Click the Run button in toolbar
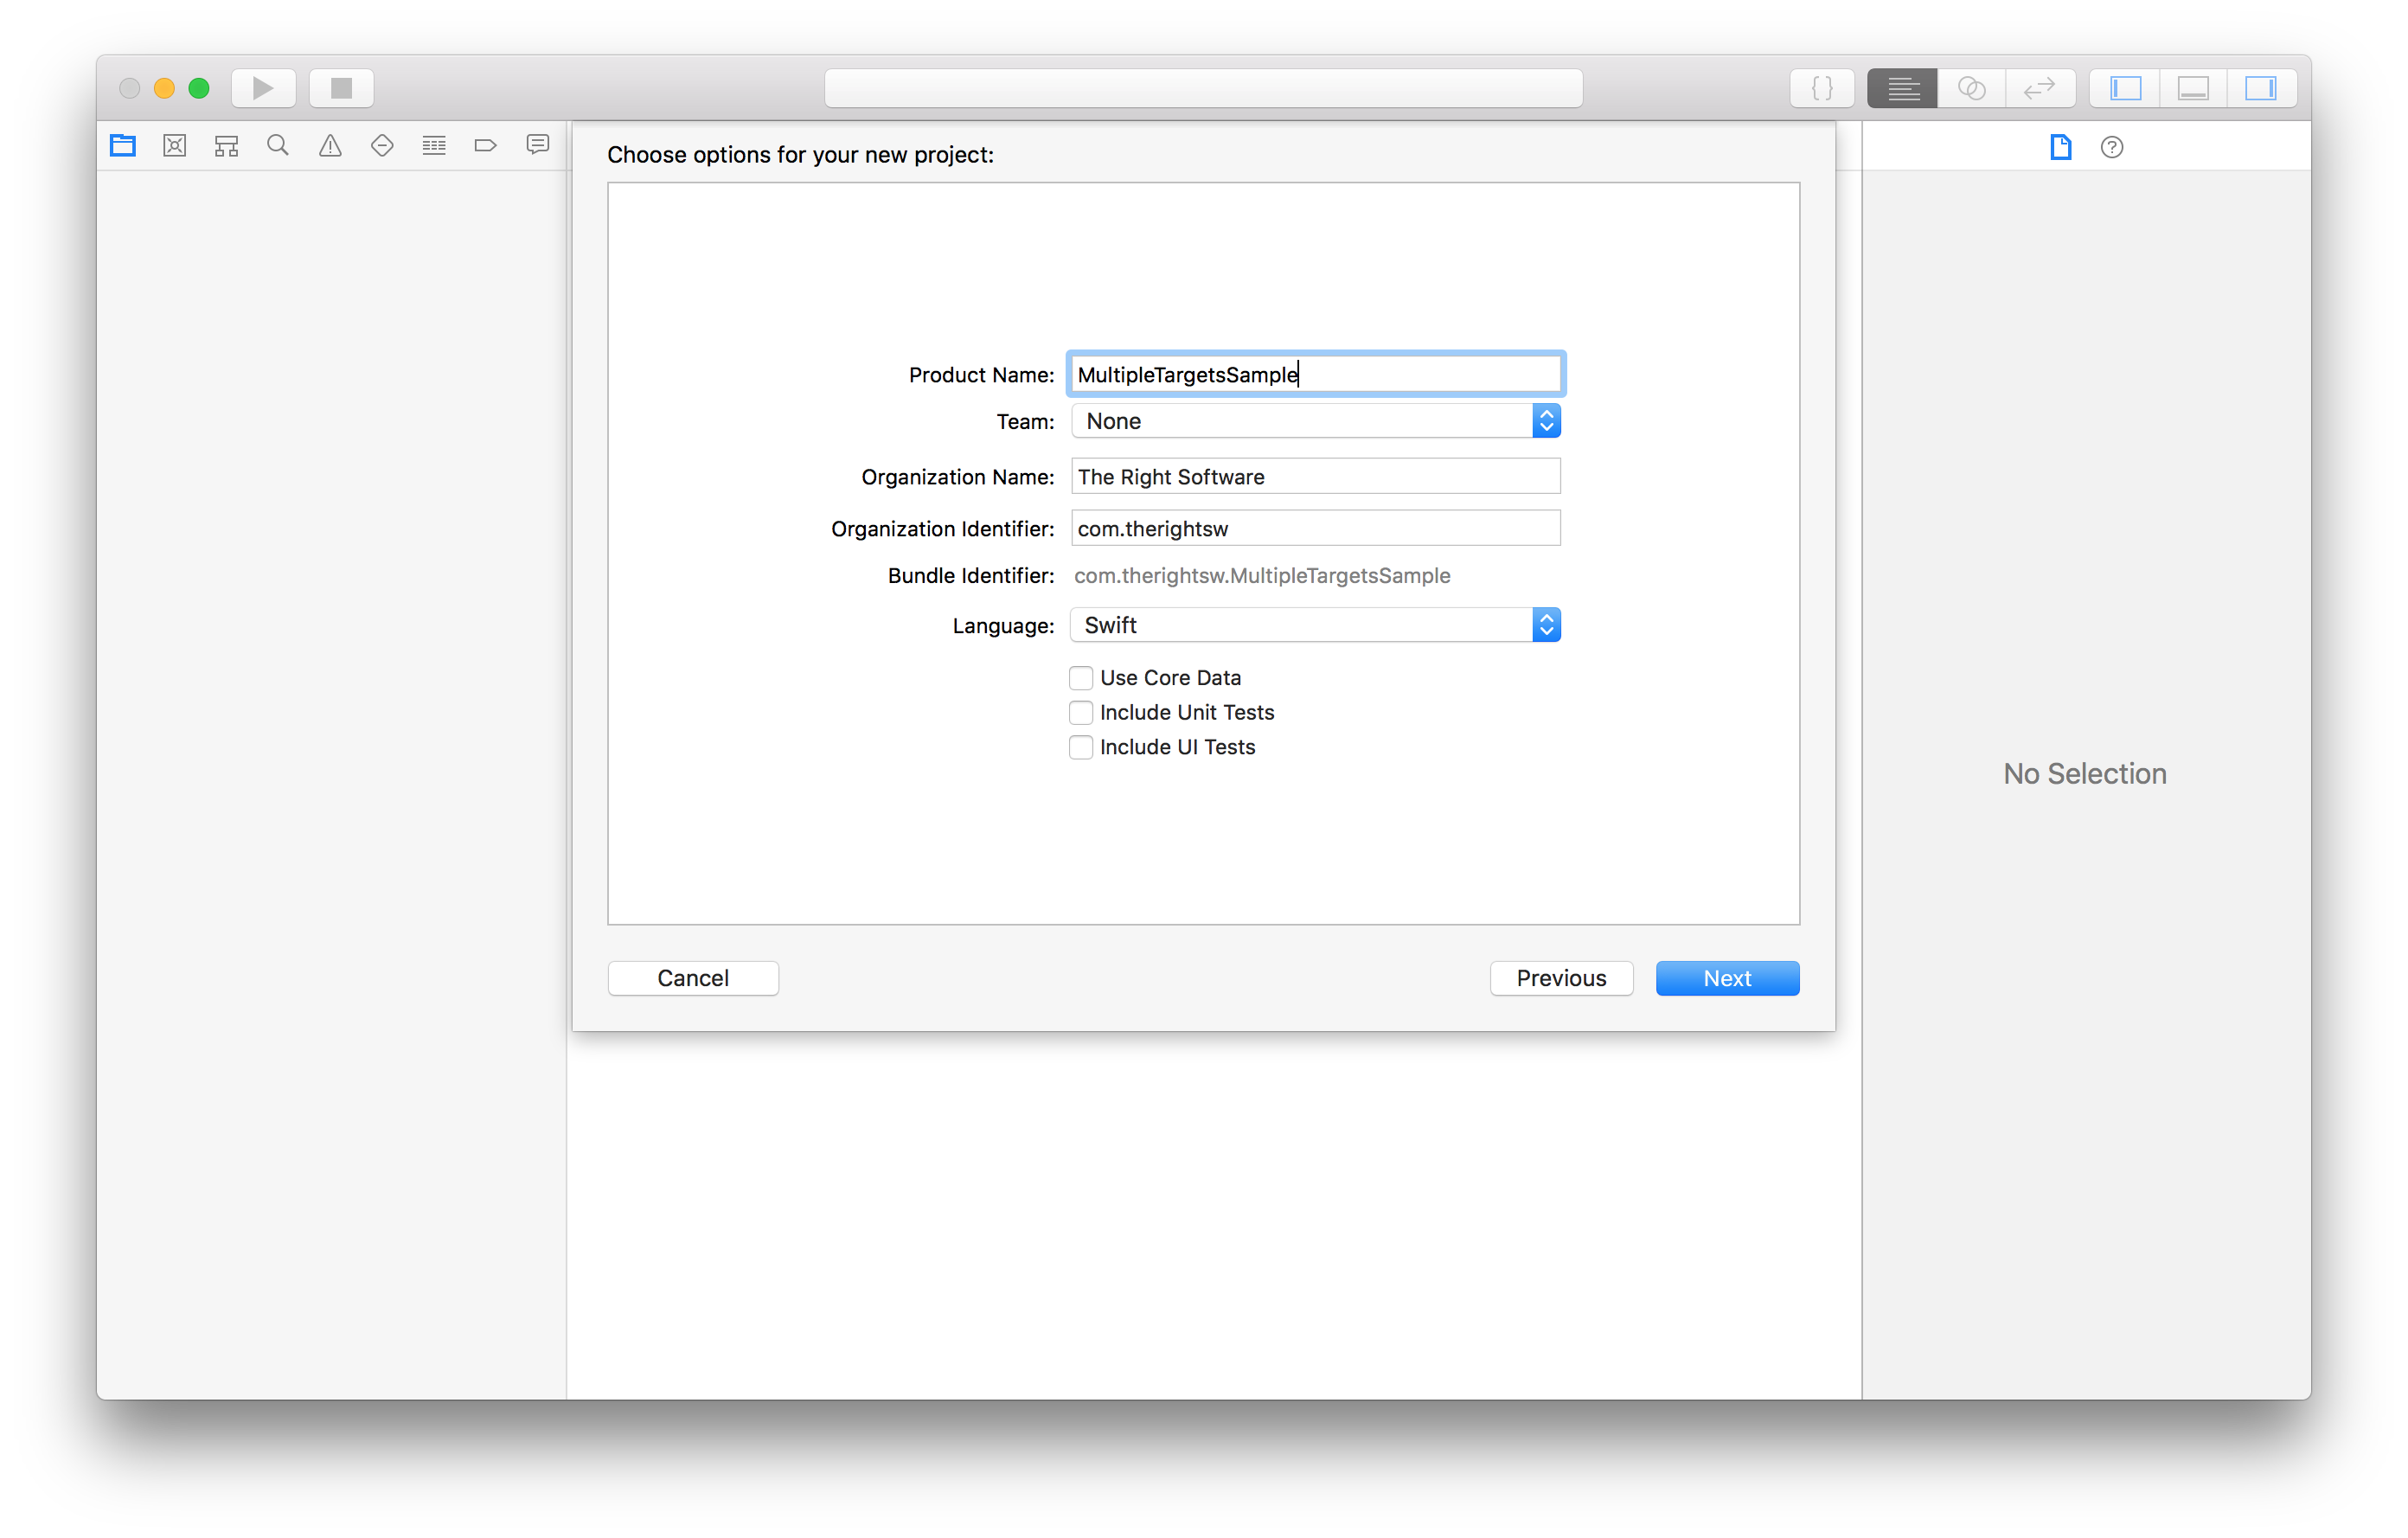The height and width of the screenshot is (1538, 2408). coord(261,84)
